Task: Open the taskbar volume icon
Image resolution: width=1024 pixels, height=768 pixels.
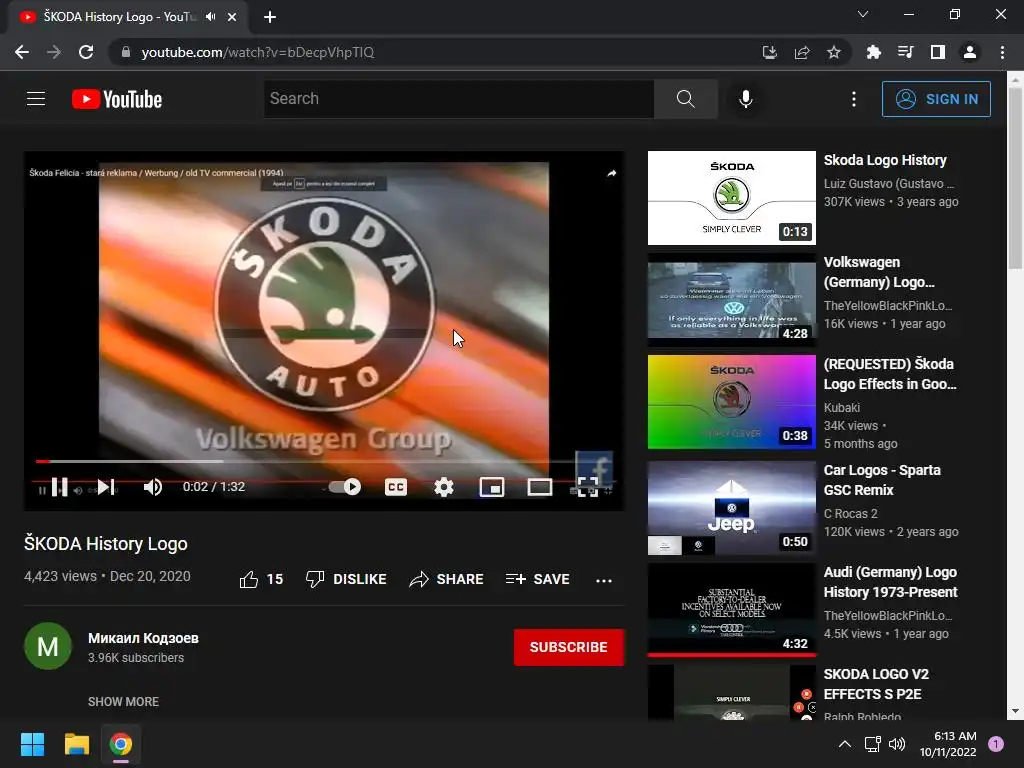Action: click(897, 744)
